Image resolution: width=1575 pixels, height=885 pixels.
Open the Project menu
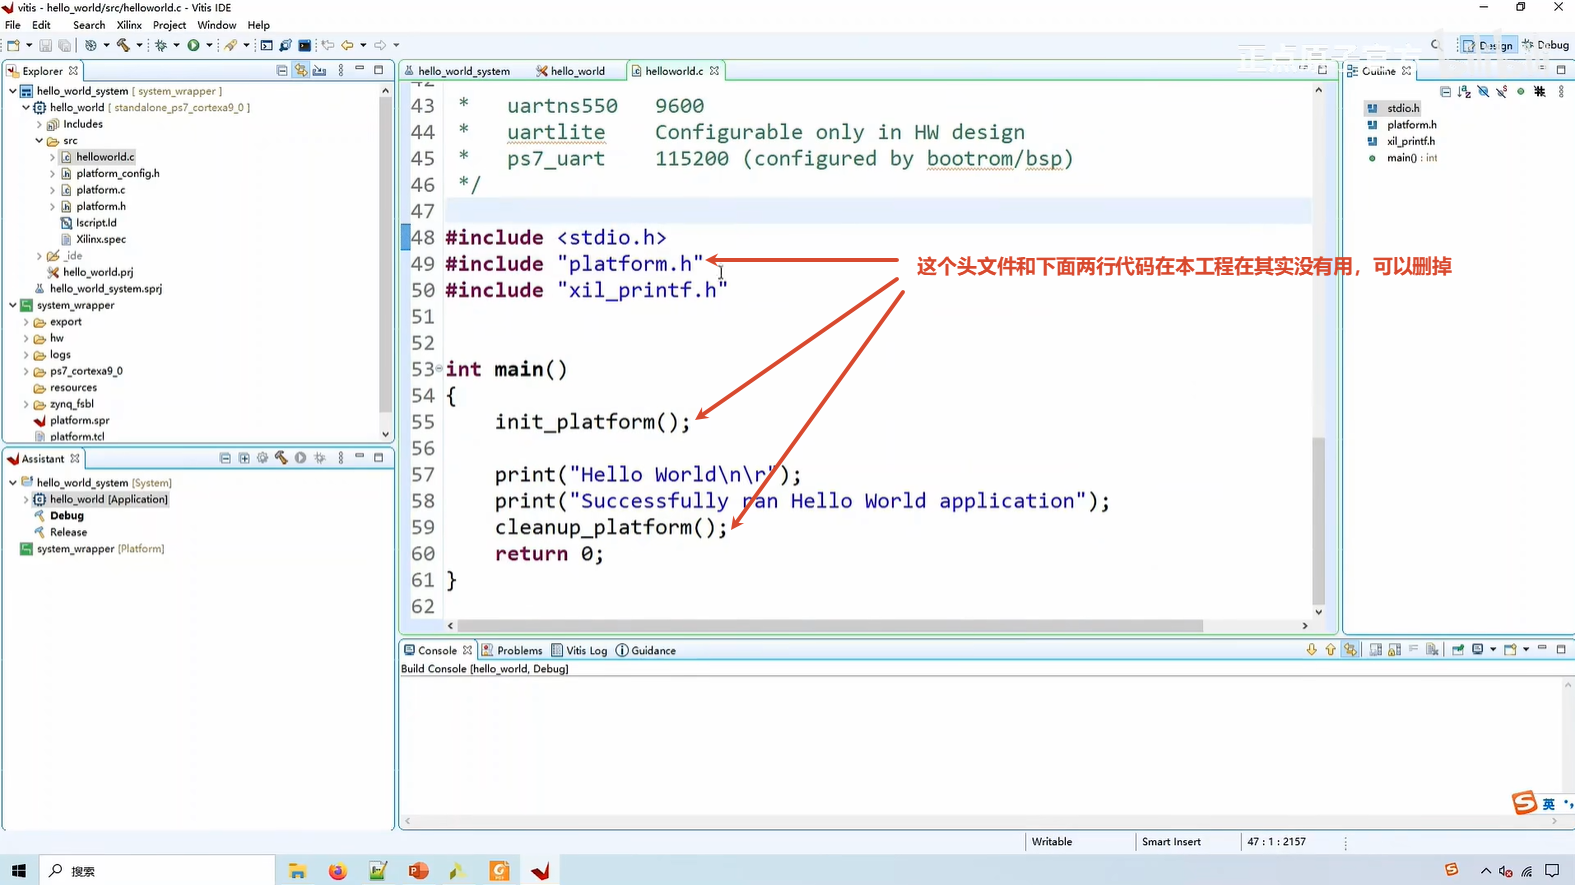(169, 25)
